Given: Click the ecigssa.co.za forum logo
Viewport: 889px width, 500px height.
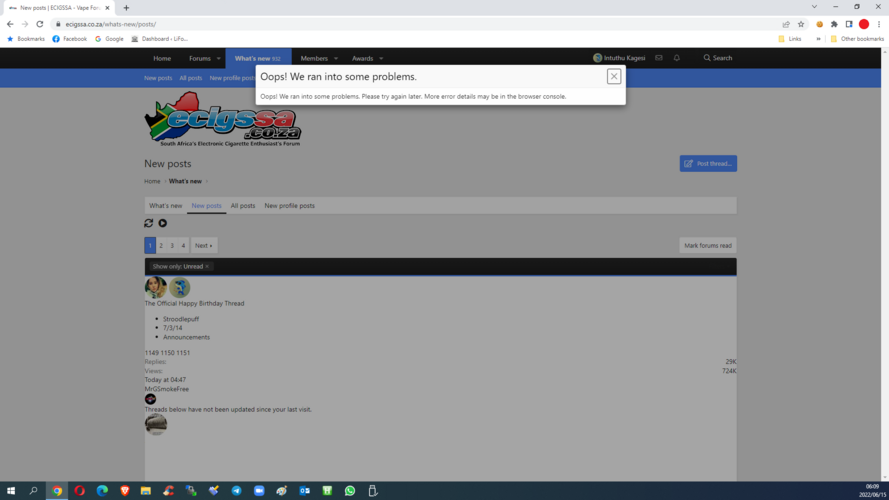Looking at the screenshot, I should (x=222, y=119).
